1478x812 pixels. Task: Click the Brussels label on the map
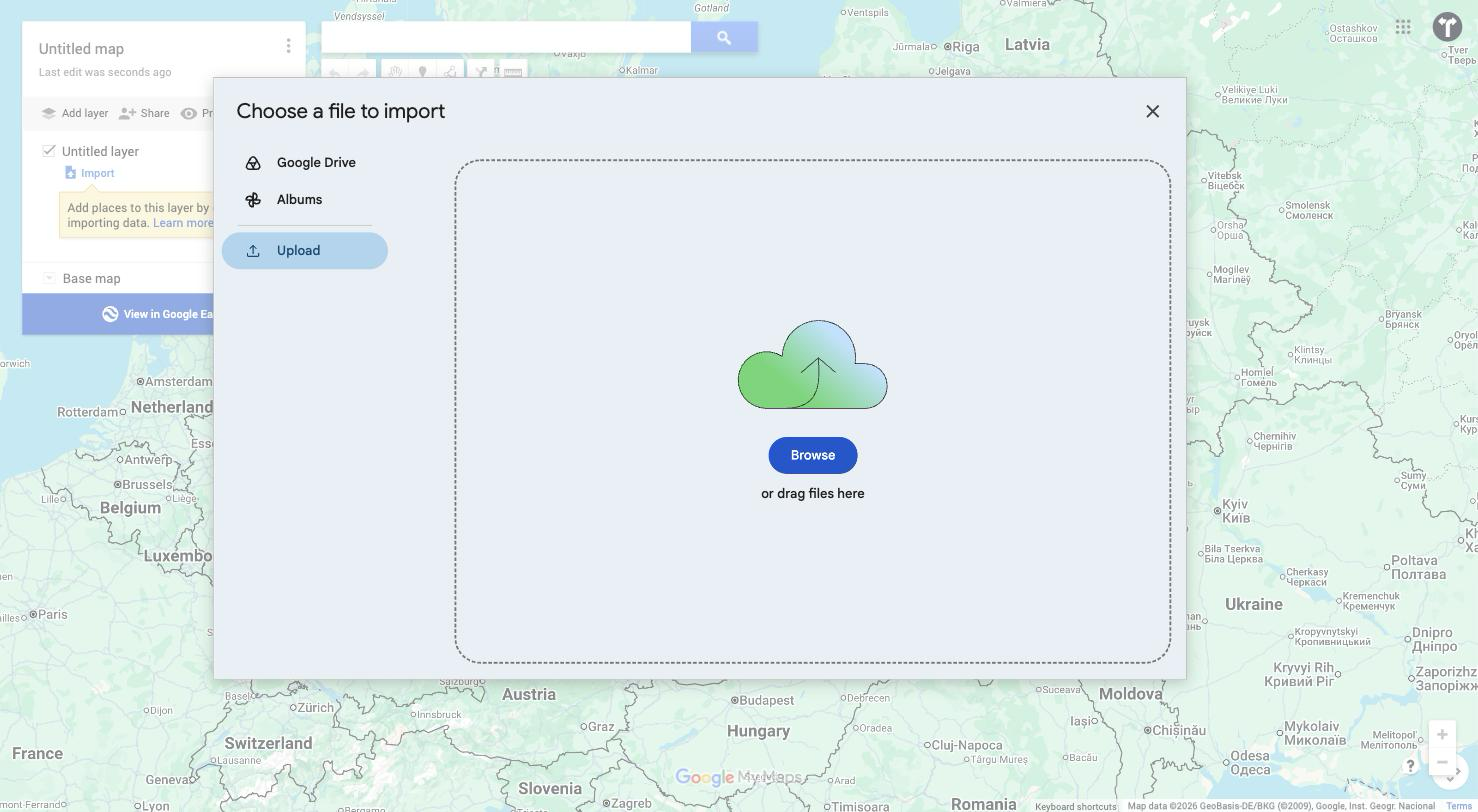(x=147, y=484)
